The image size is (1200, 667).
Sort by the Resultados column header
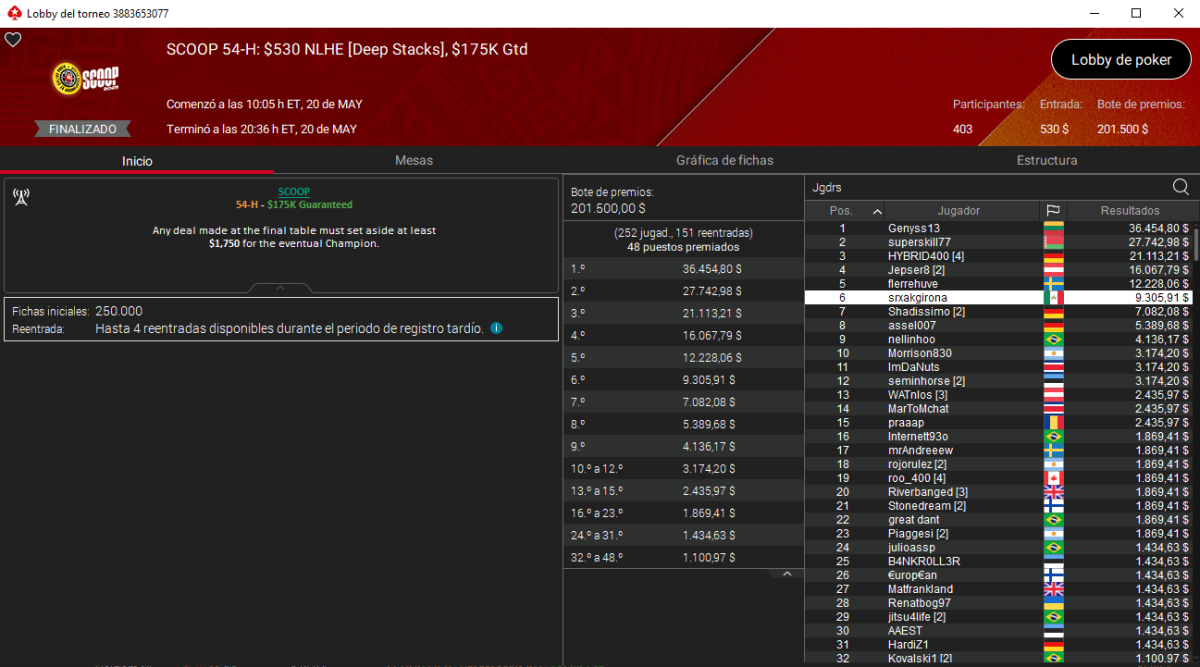point(1130,211)
